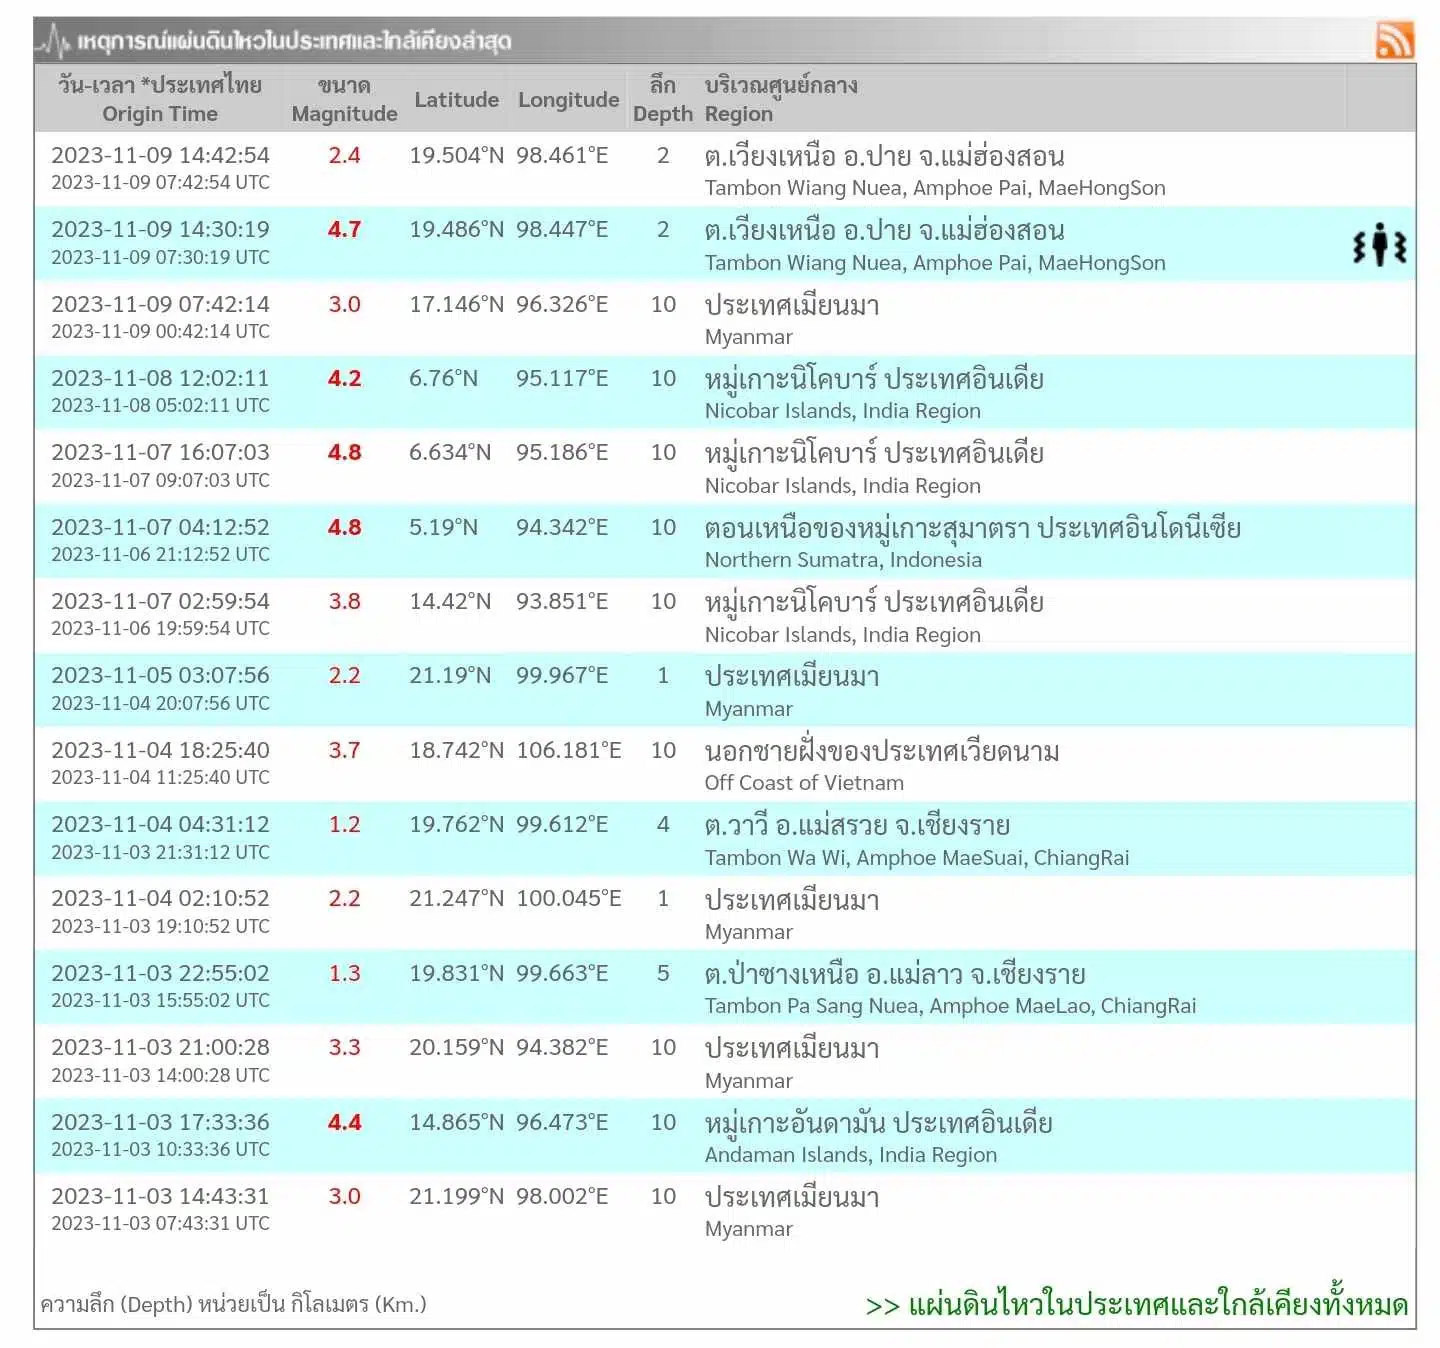Image resolution: width=1440 pixels, height=1348 pixels.
Task: Open the all-earthquakes link (แผ่นดินไหวในประเทศและใกล้เคียงทั้งหมด)
Action: pyautogui.click(x=1137, y=1305)
